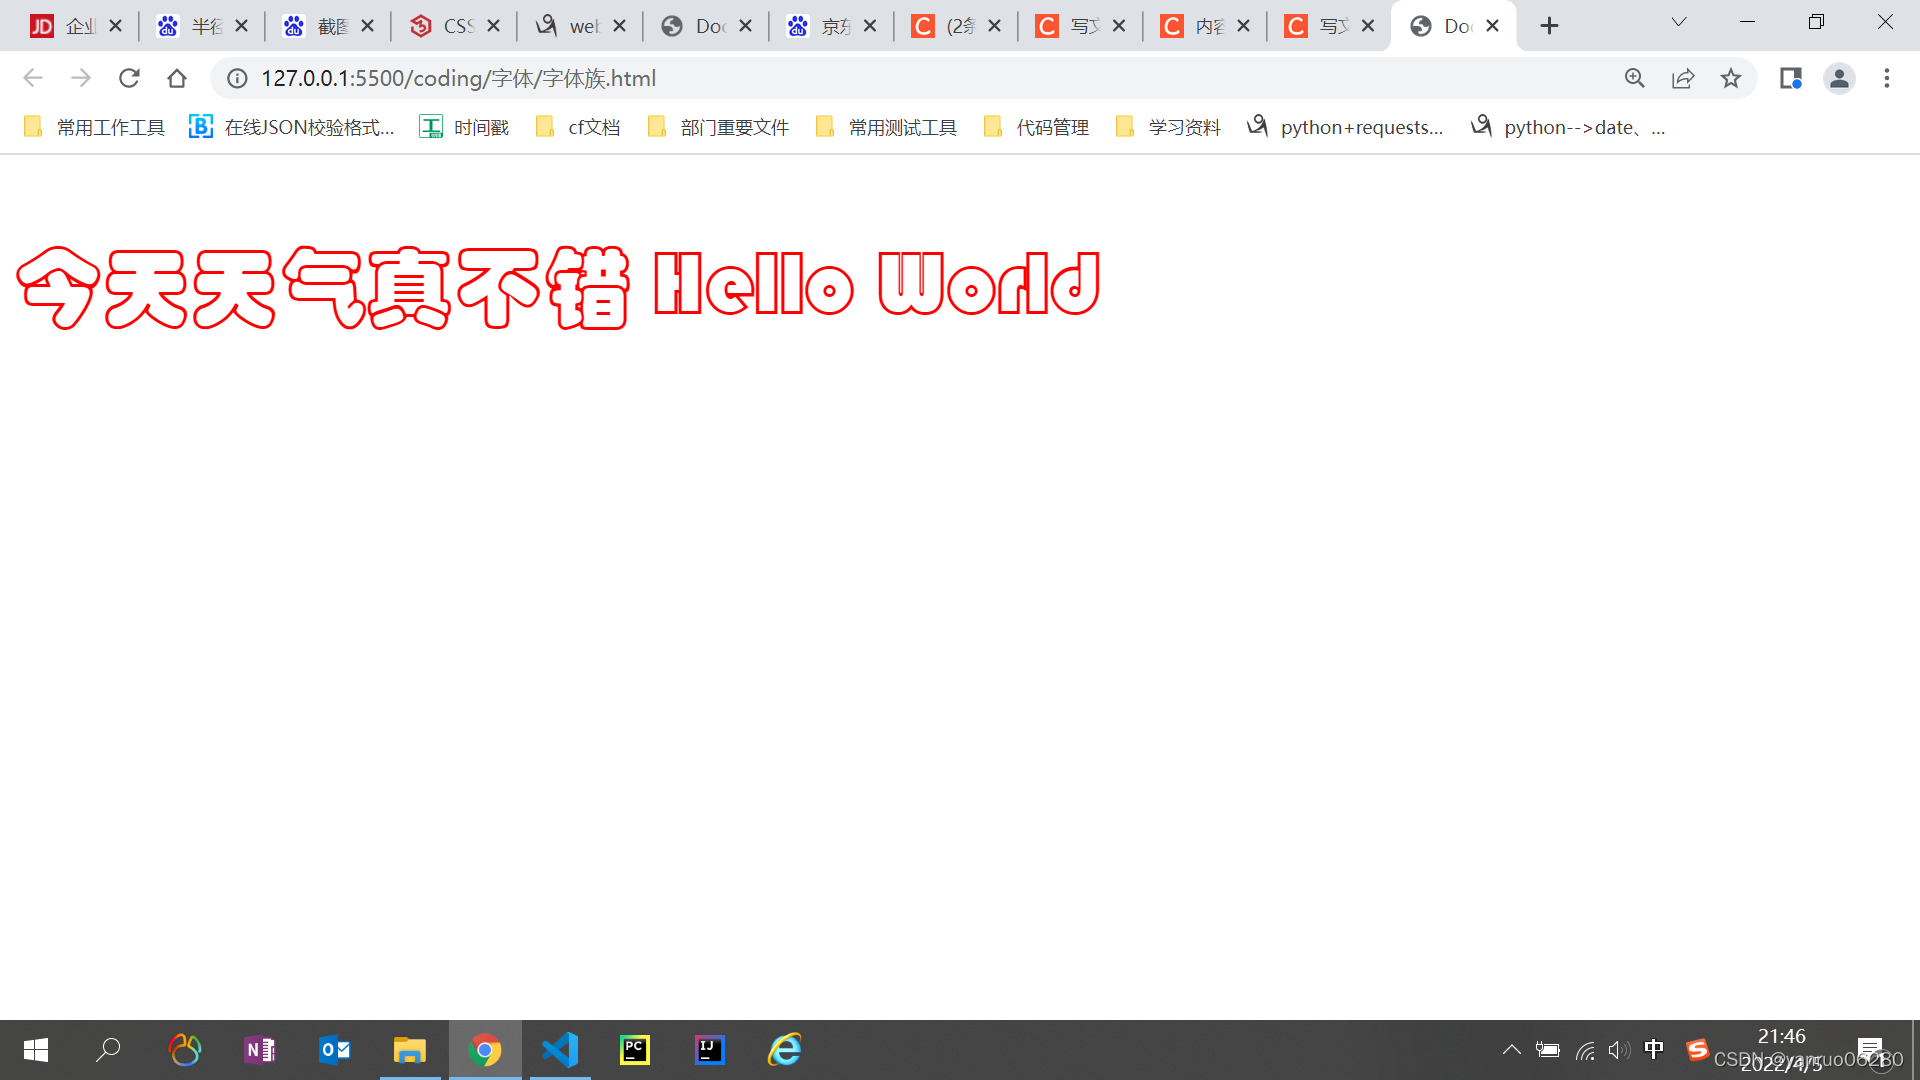Screen dimensions: 1920x1080
Task: Open the 在线JSON校验格式 bookmark
Action: tap(292, 127)
